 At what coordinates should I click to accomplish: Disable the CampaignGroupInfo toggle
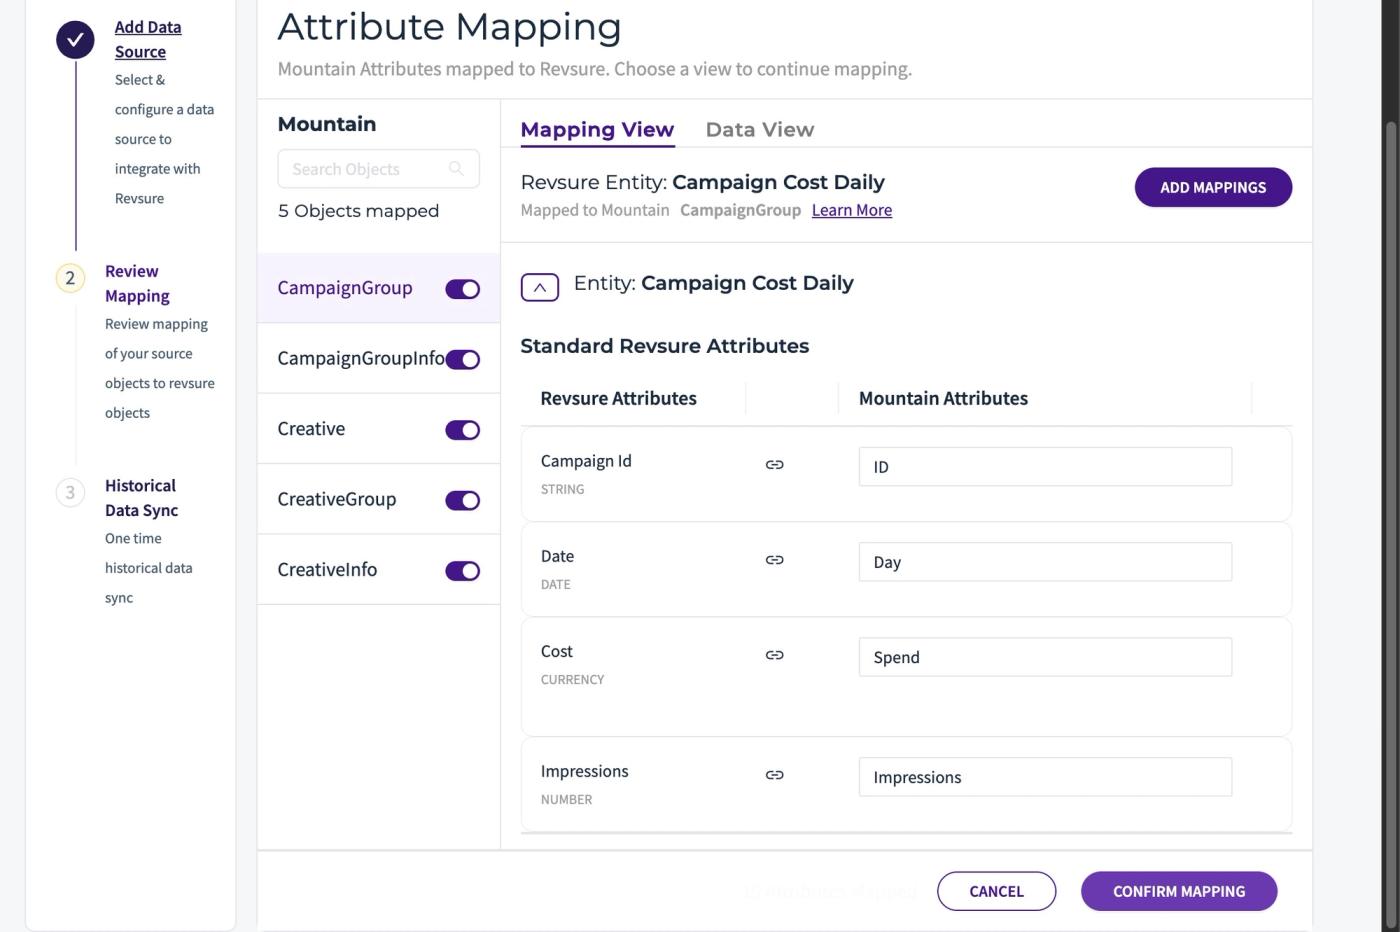[462, 359]
